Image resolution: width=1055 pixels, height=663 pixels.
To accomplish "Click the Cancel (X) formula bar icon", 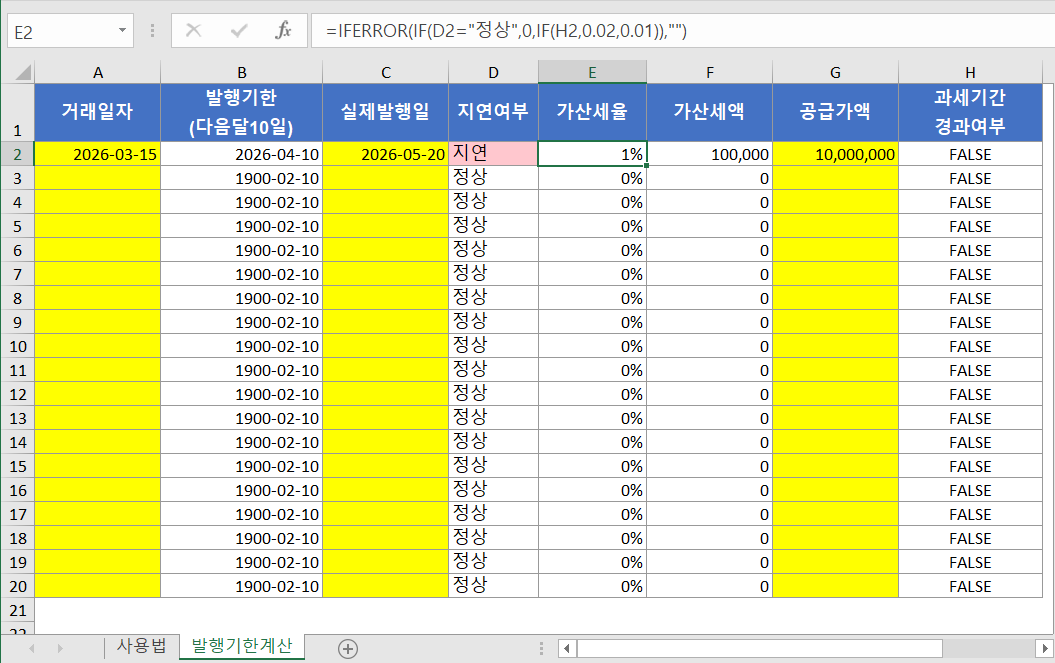I will 194,30.
